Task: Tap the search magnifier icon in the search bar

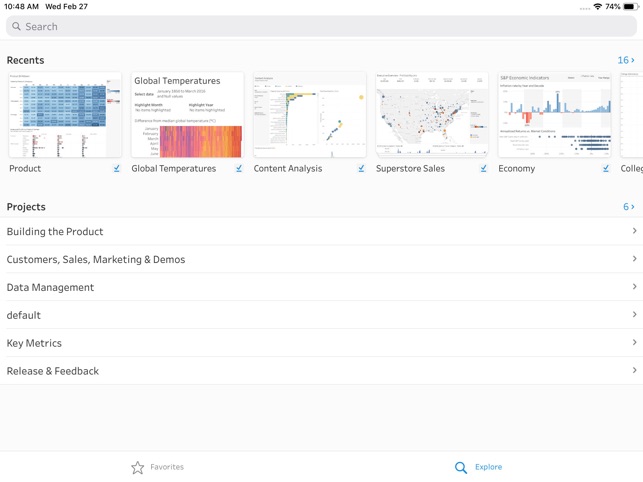Action: coord(16,26)
